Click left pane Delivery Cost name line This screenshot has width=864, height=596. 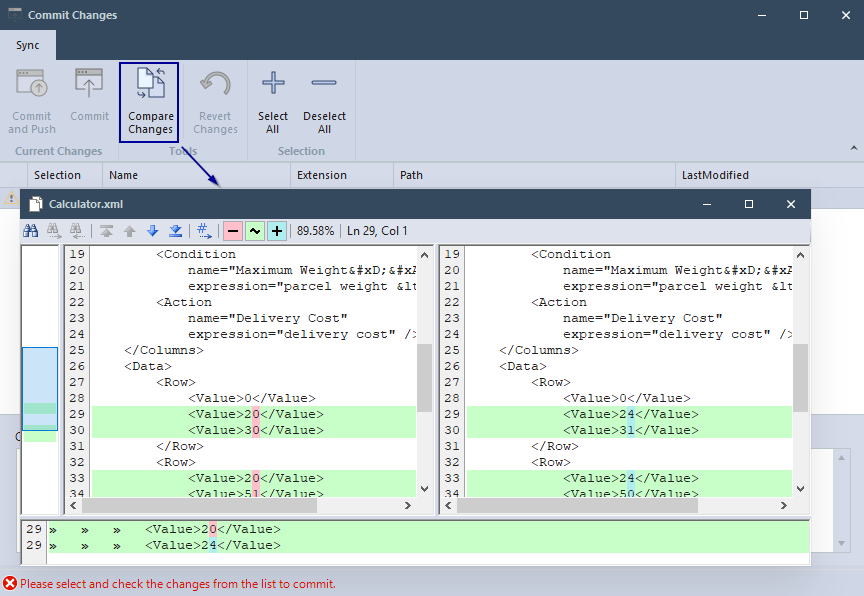(x=267, y=318)
